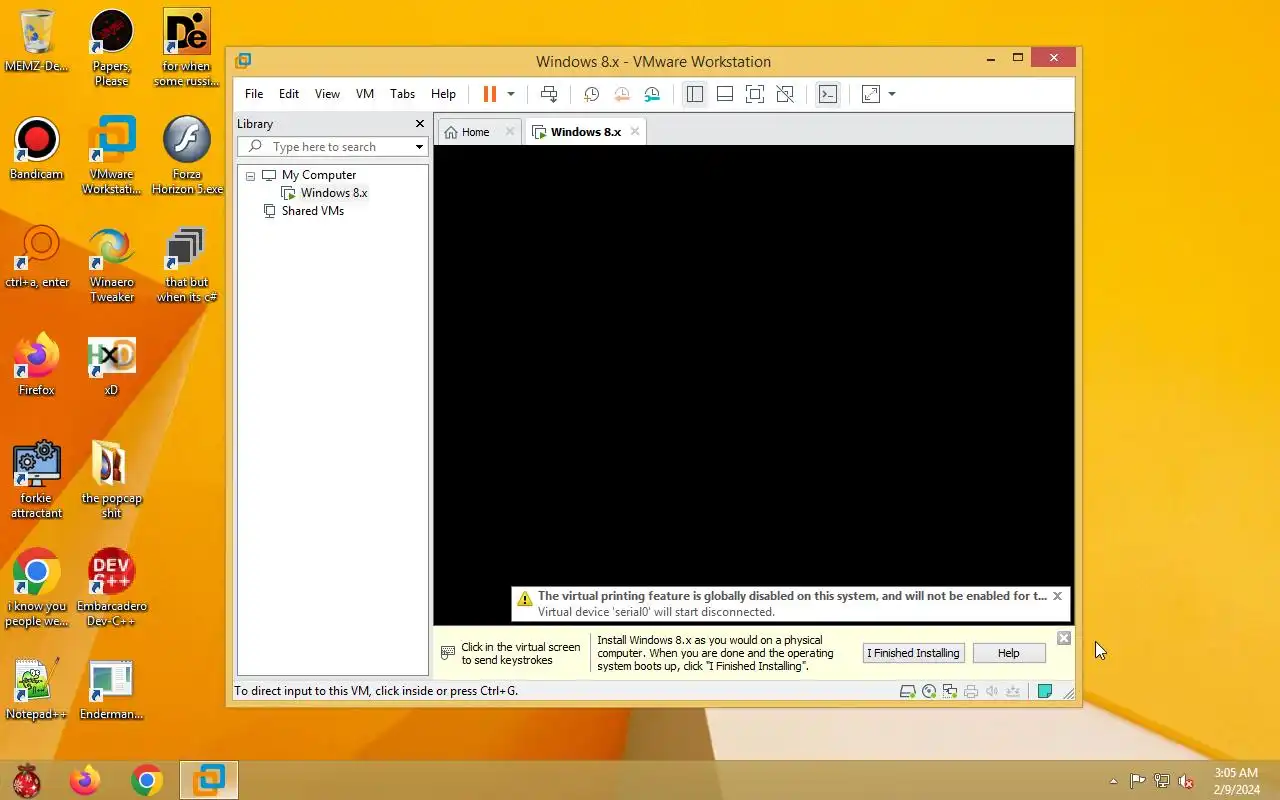The height and width of the screenshot is (800, 1280).
Task: Click the teal message log icon
Action: (x=1045, y=691)
